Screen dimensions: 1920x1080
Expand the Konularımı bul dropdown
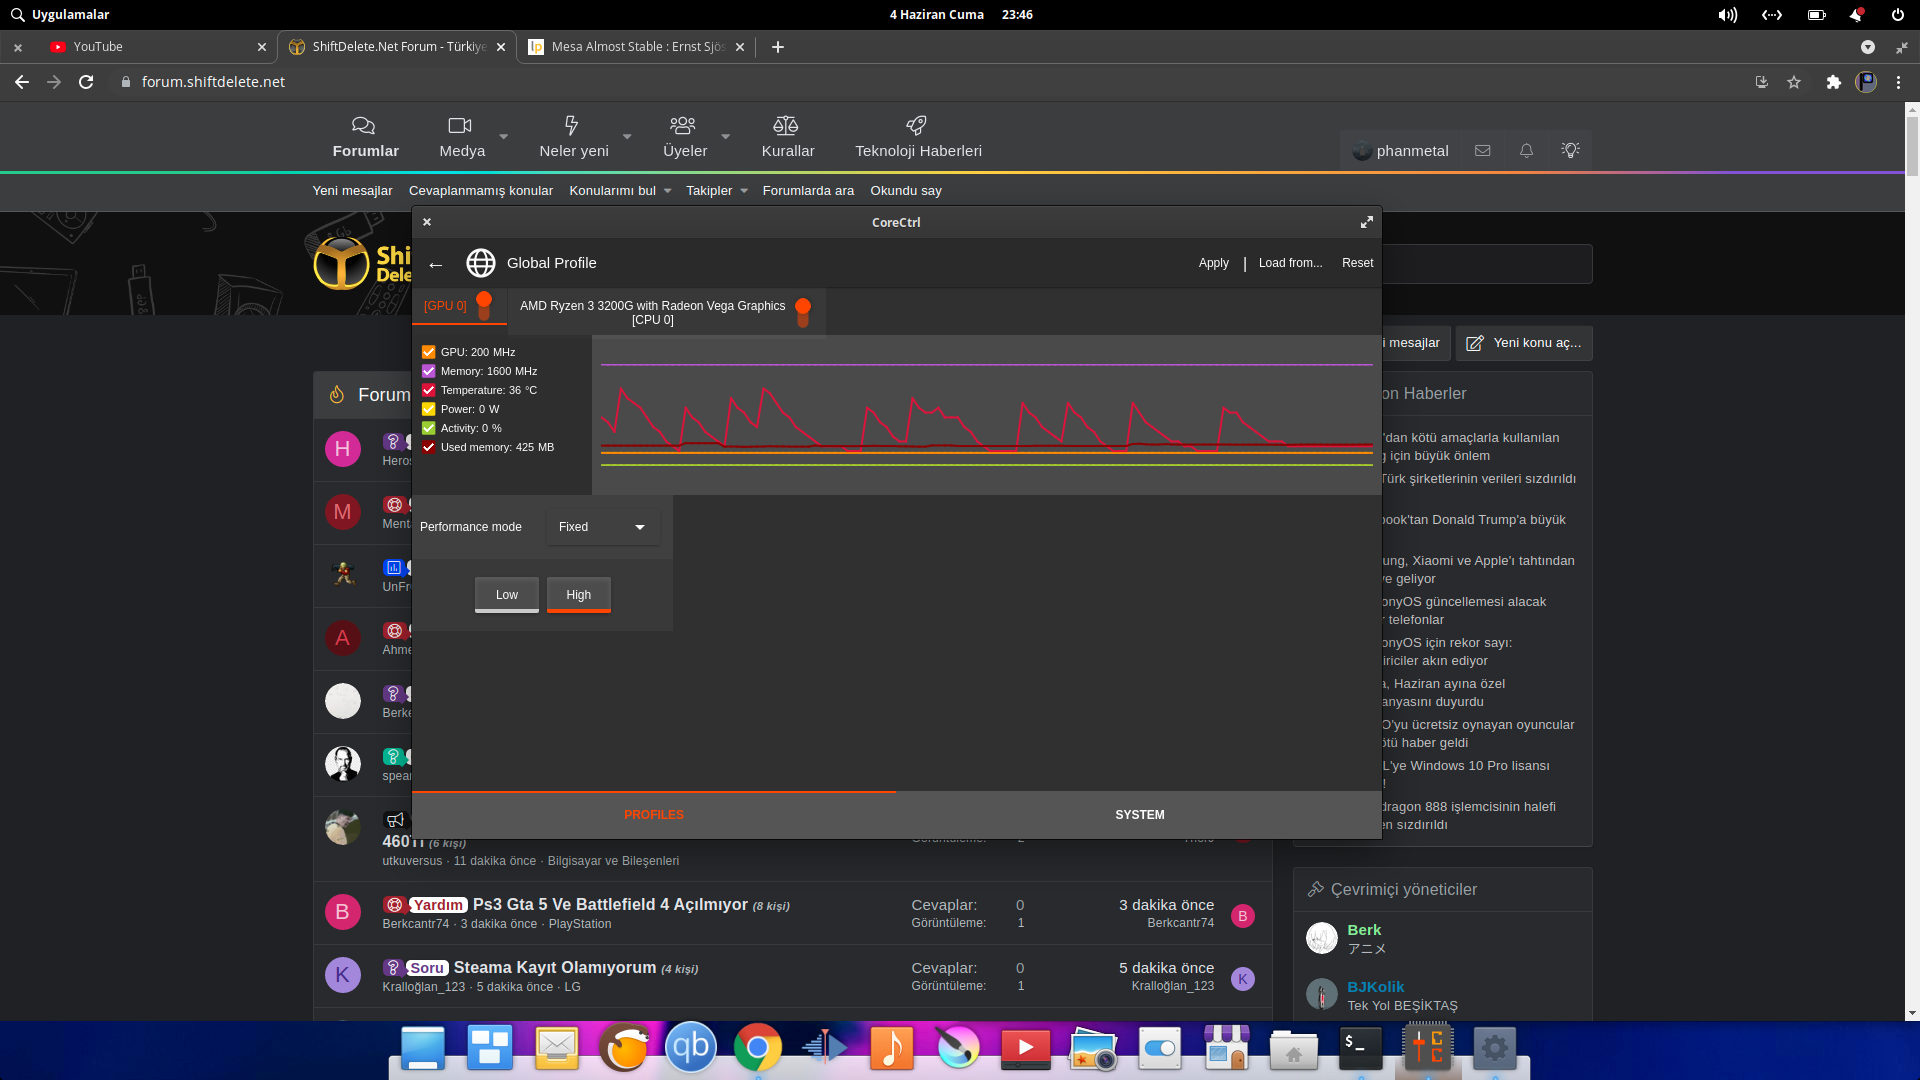click(x=667, y=191)
